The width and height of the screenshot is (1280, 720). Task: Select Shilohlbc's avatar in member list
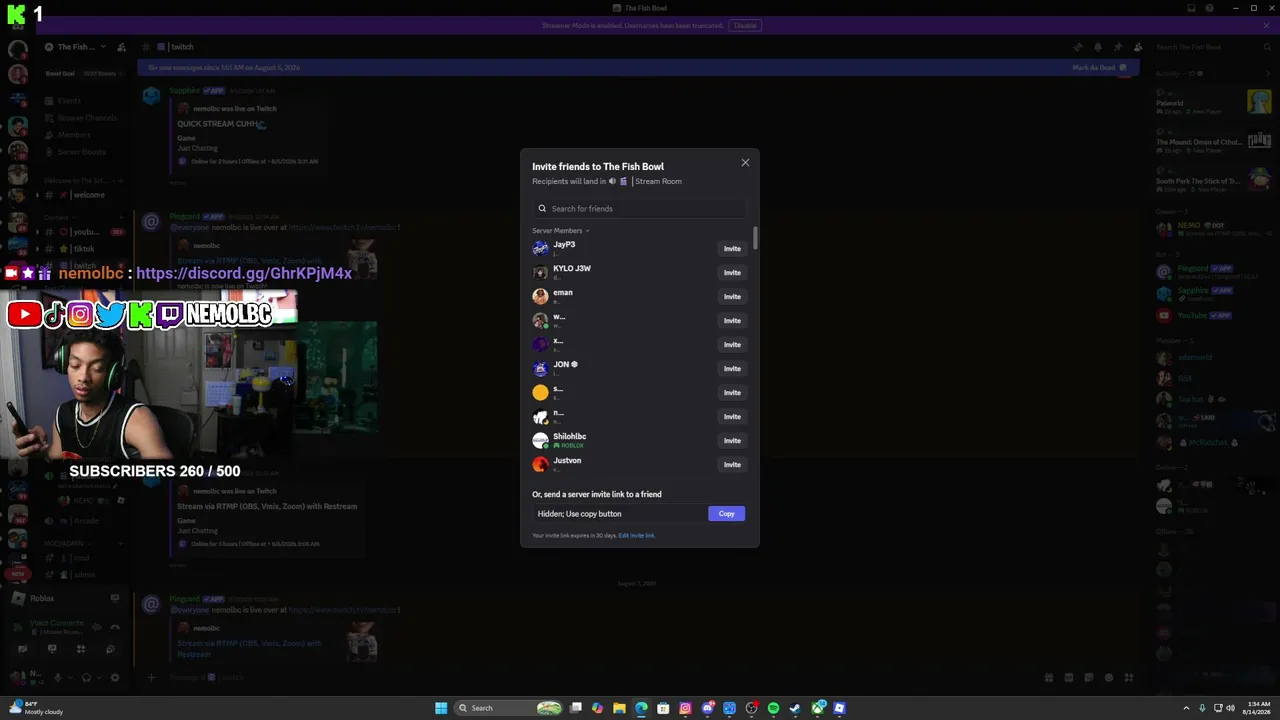pyautogui.click(x=540, y=440)
